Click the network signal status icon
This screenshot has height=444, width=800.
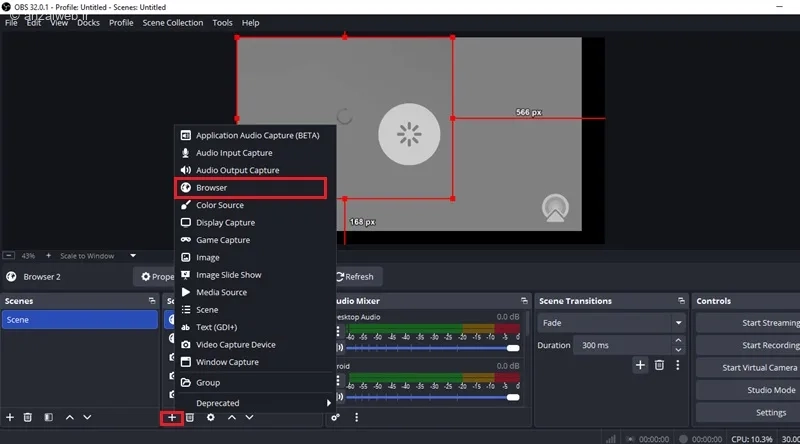tap(611, 439)
